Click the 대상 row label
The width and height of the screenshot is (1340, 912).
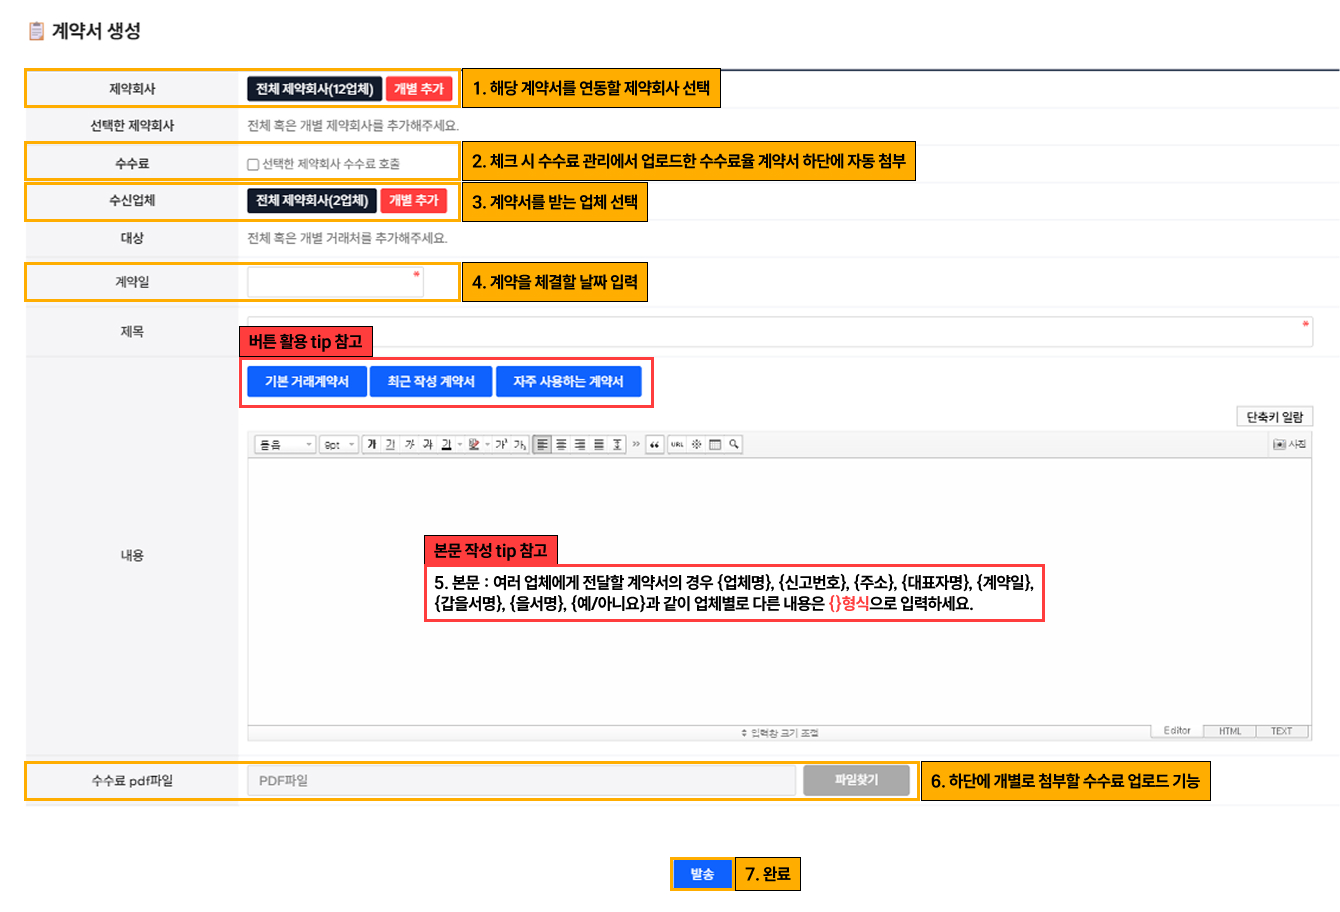[x=132, y=238]
